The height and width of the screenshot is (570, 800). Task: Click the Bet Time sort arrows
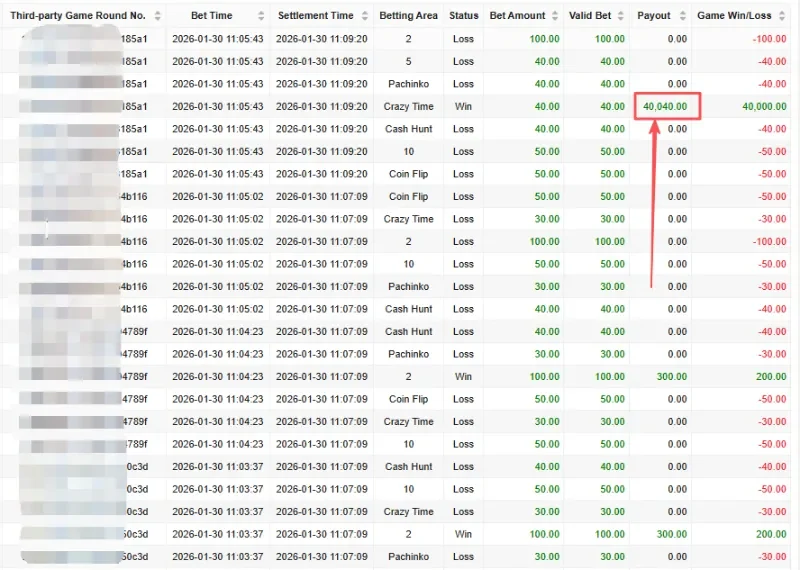click(x=261, y=16)
